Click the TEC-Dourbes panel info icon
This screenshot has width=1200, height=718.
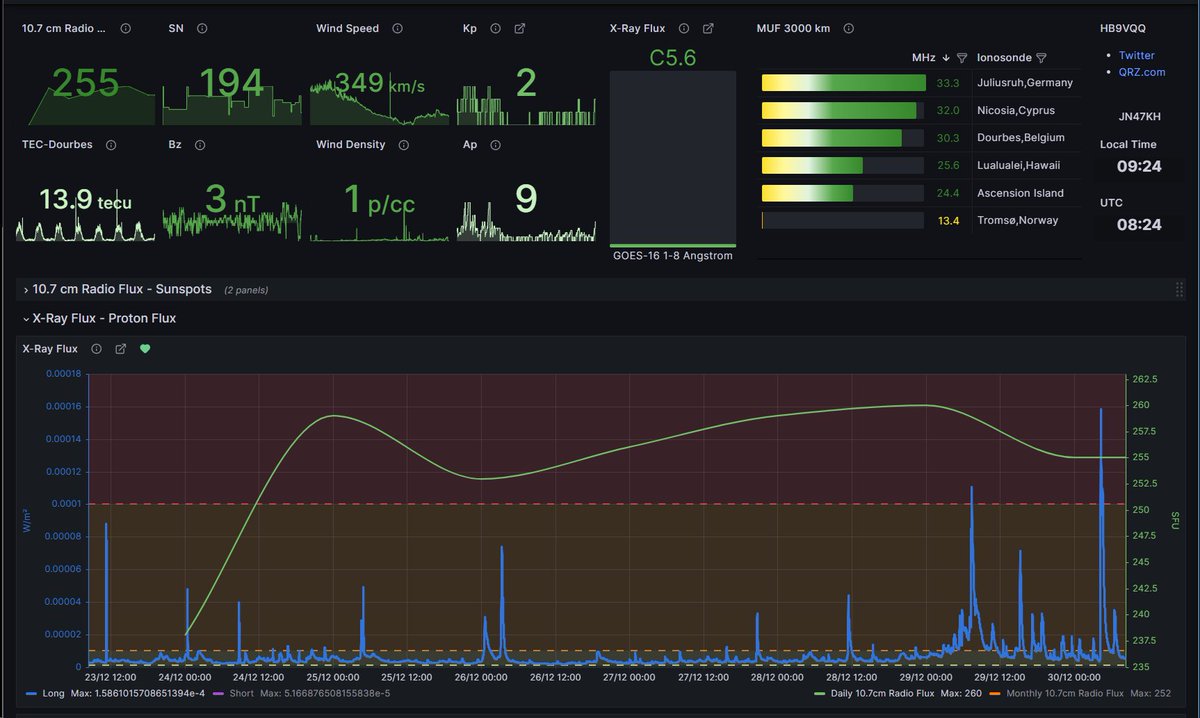click(x=111, y=145)
